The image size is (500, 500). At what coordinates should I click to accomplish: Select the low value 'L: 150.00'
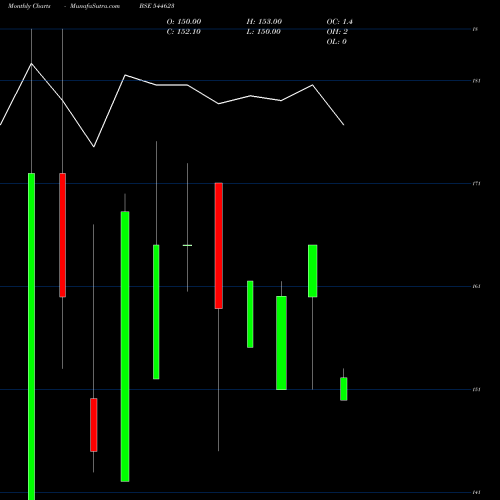click(264, 32)
